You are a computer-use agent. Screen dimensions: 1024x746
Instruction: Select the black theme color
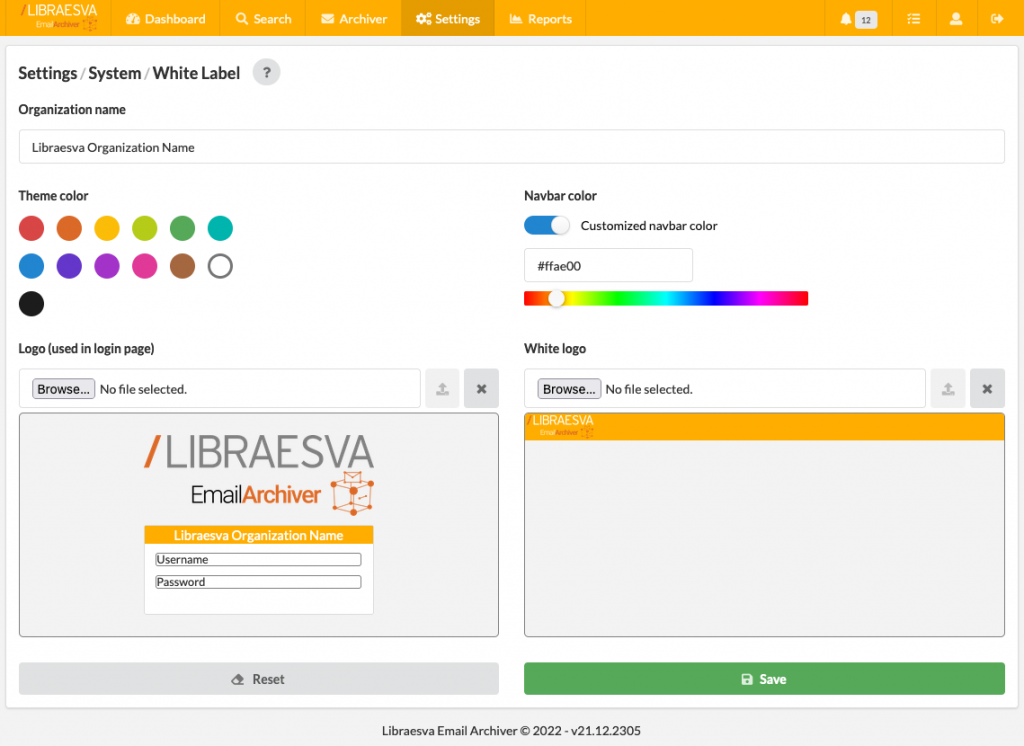31,304
